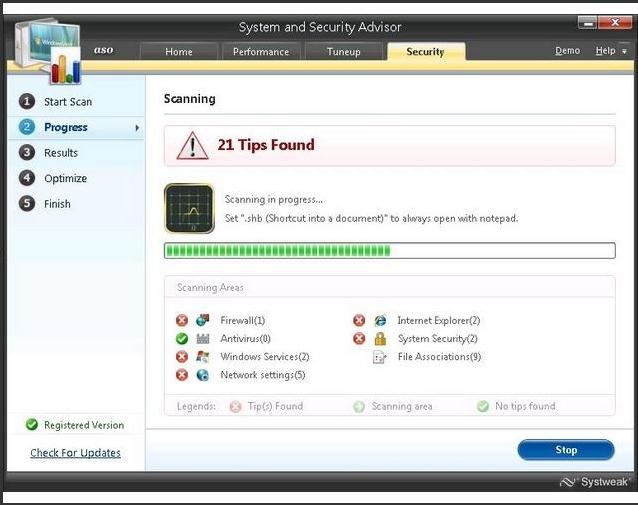Click the No tips found legend icon
638x505 pixels.
coord(483,406)
